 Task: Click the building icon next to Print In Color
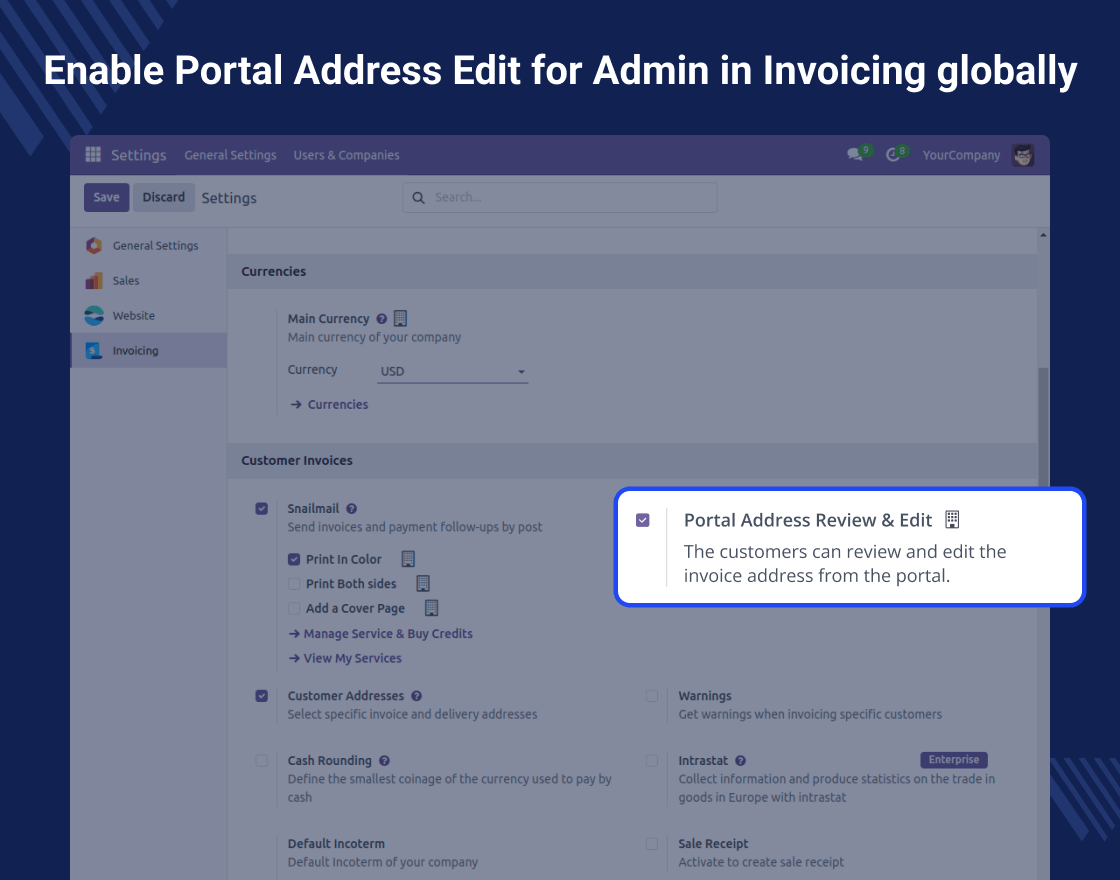[408, 559]
